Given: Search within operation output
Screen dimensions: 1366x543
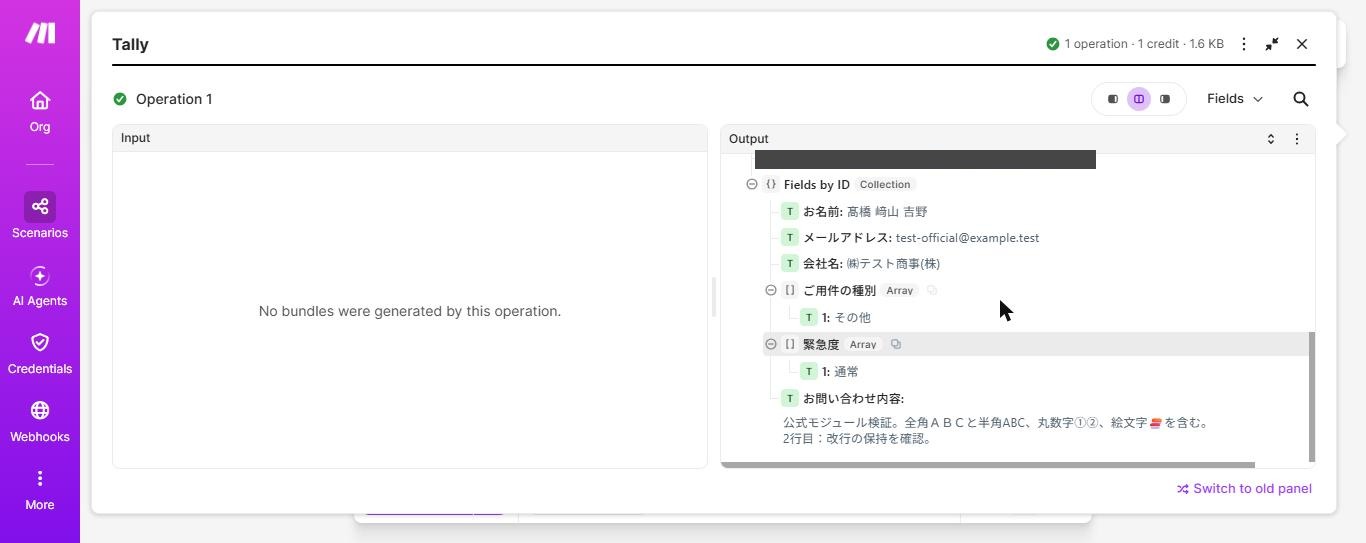Looking at the screenshot, I should click(1301, 99).
